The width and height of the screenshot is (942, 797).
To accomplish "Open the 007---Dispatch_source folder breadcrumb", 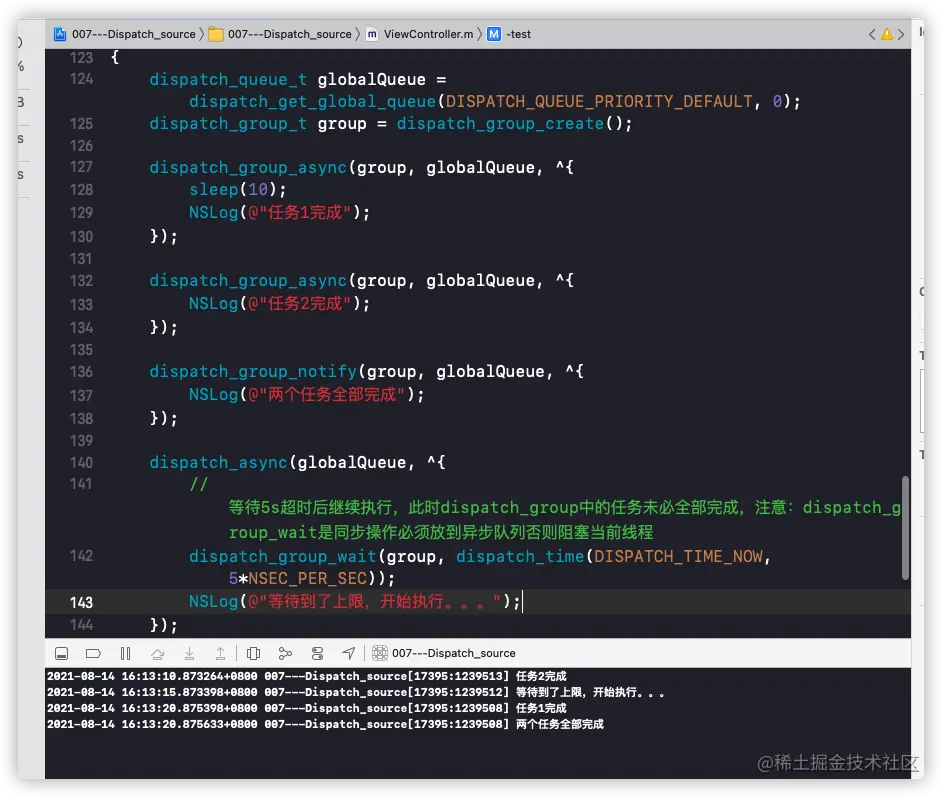I will pyautogui.click(x=290, y=34).
